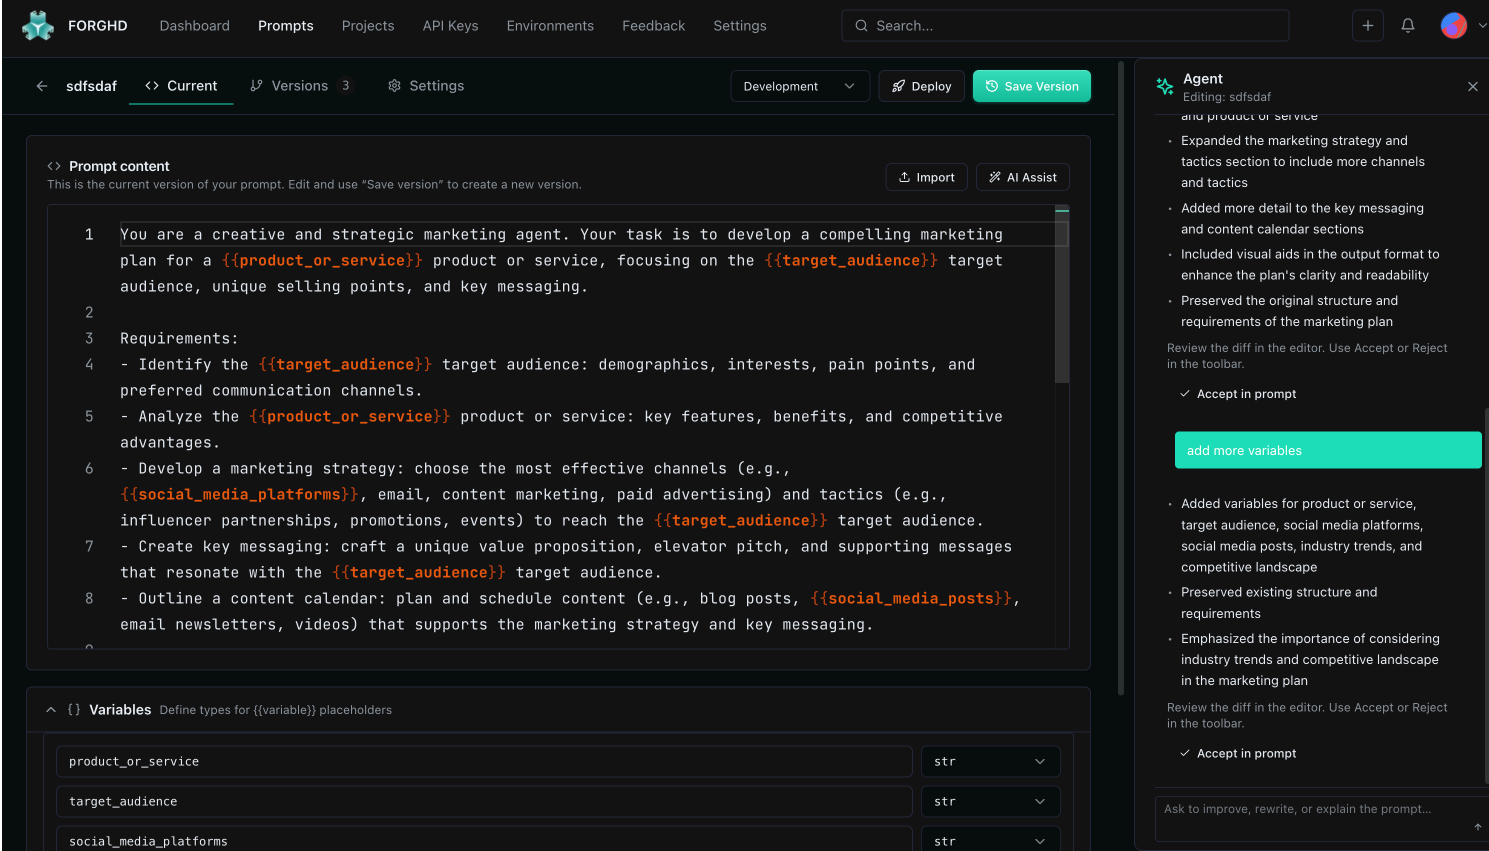Click the versions count badge 3
The width and height of the screenshot is (1489, 851).
[345, 86]
